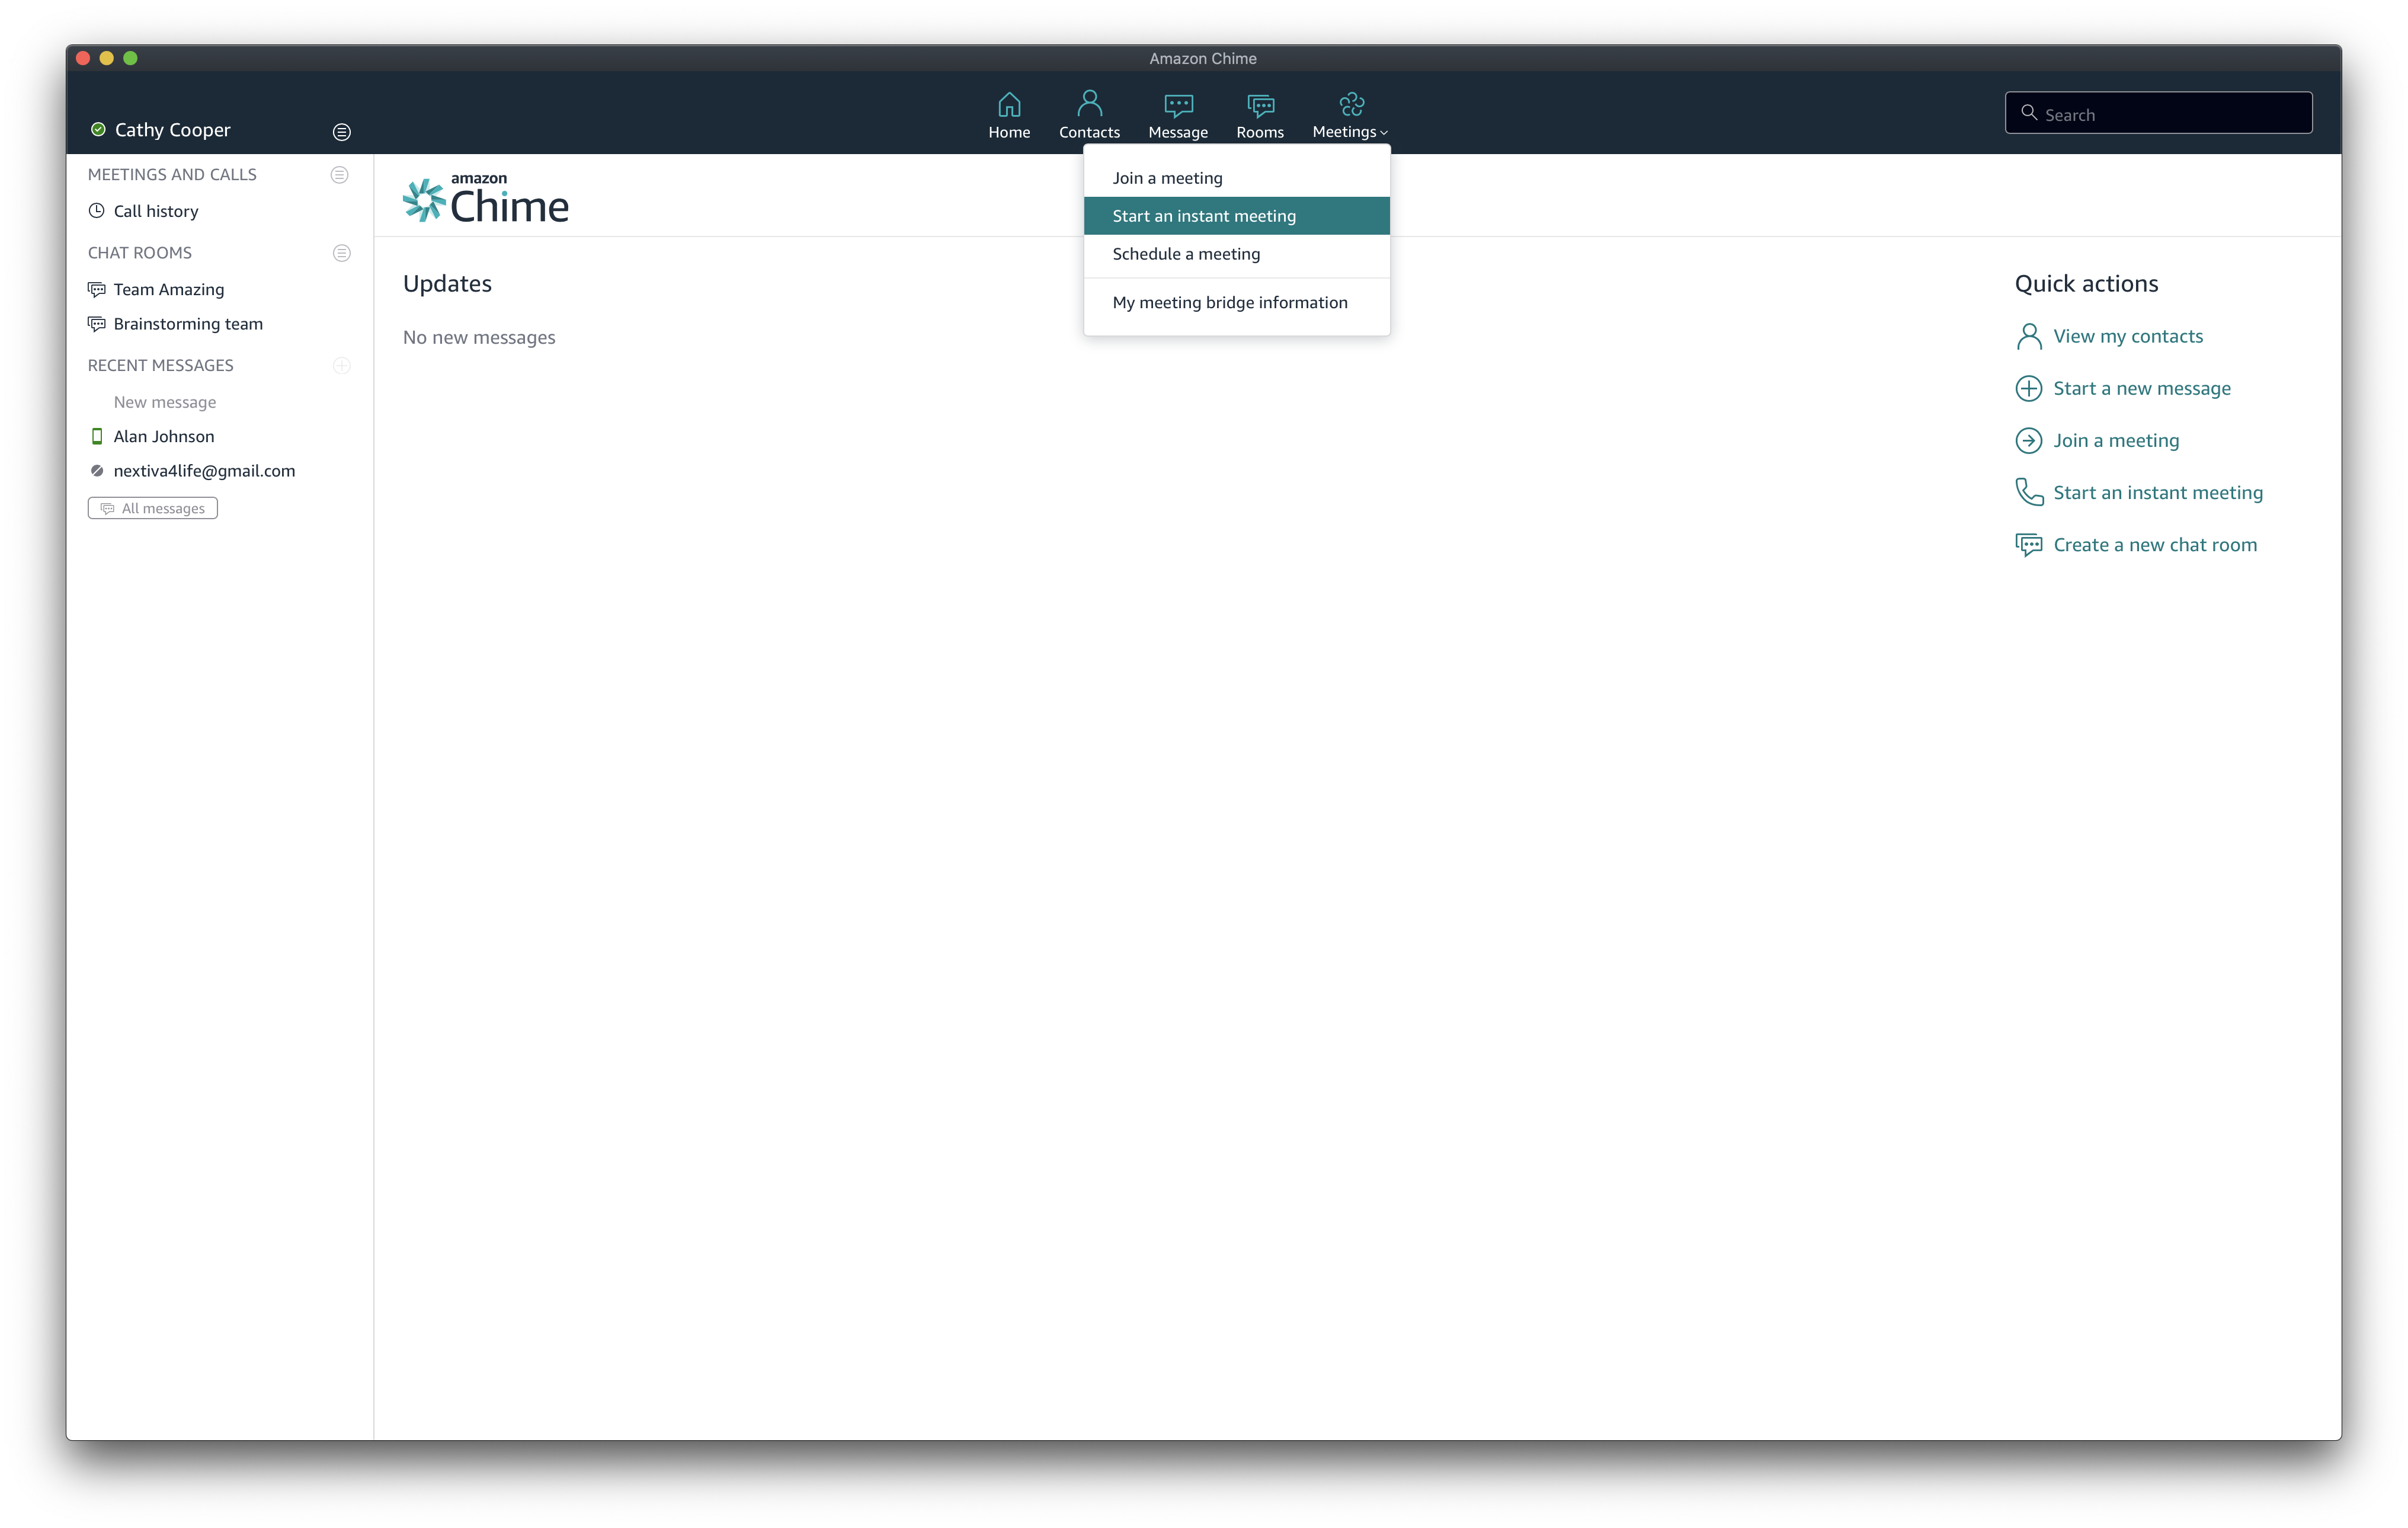Open the Chat Rooms options icon
This screenshot has width=2408, height=1528.
(x=341, y=252)
